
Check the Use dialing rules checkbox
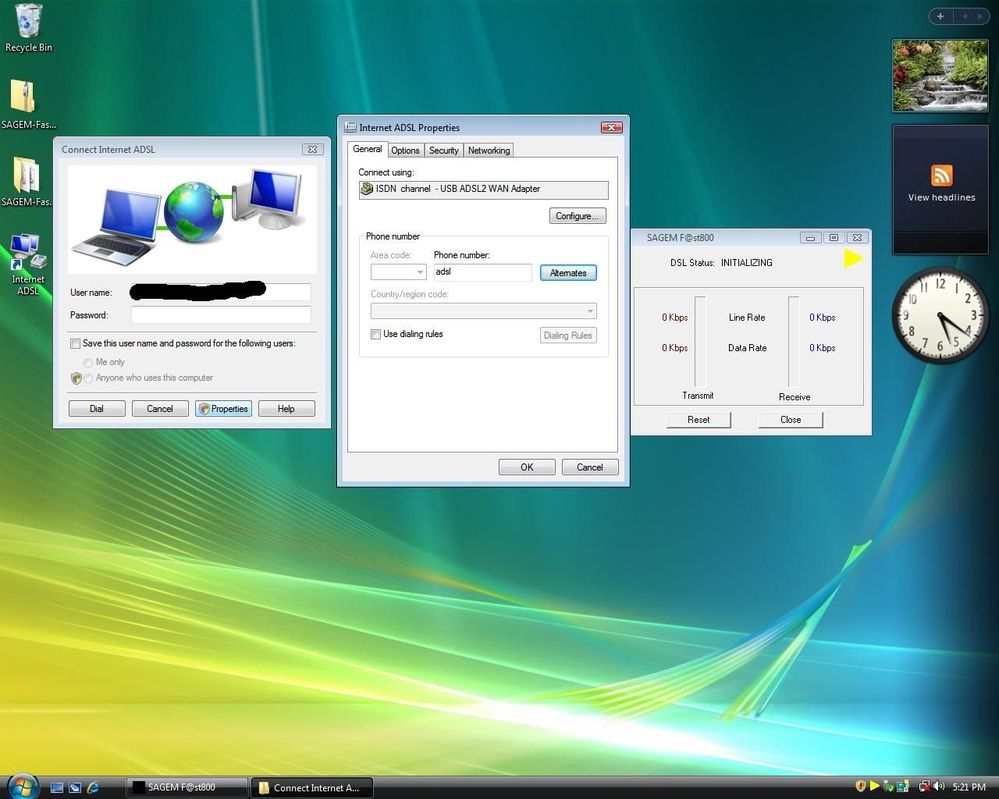point(375,334)
